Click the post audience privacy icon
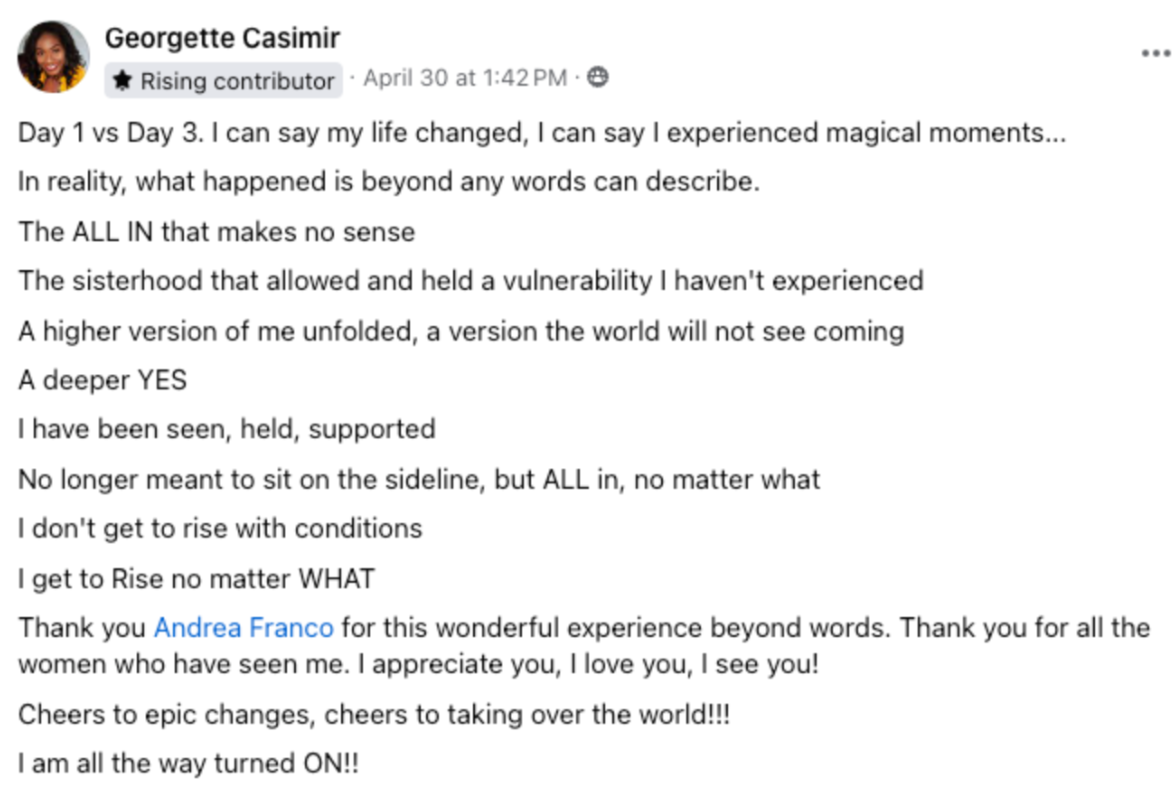 (597, 78)
